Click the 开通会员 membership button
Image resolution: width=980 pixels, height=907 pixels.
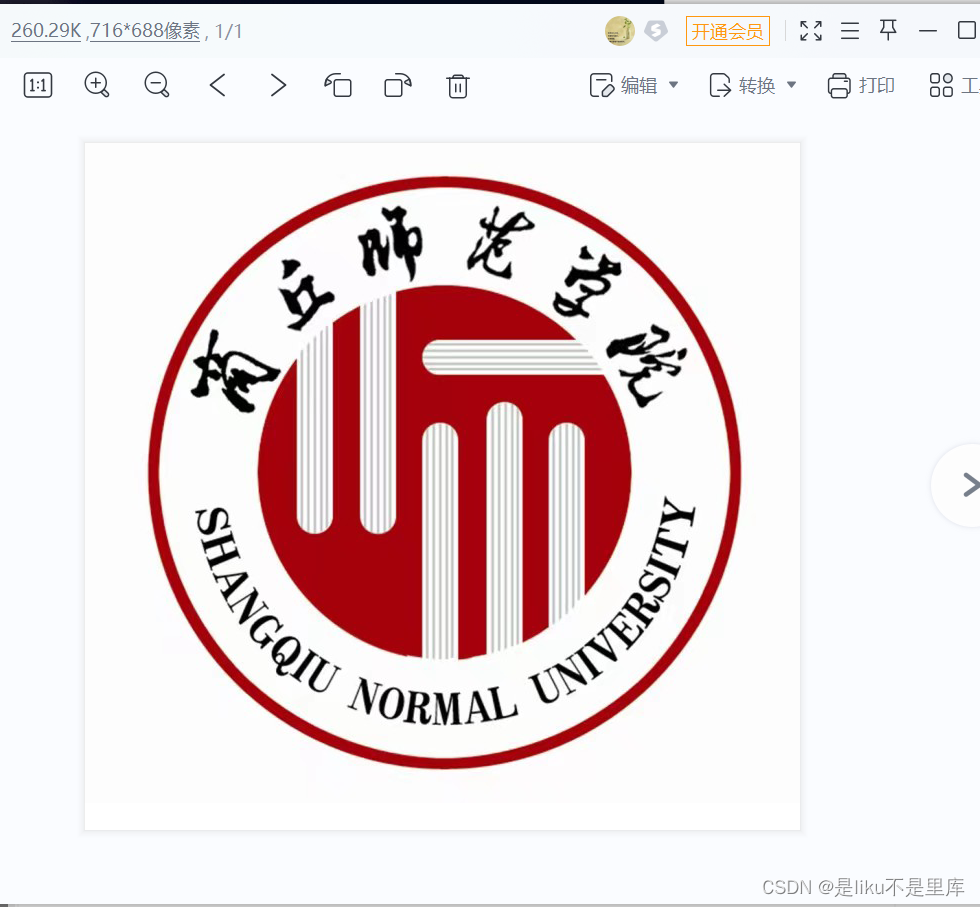(728, 31)
